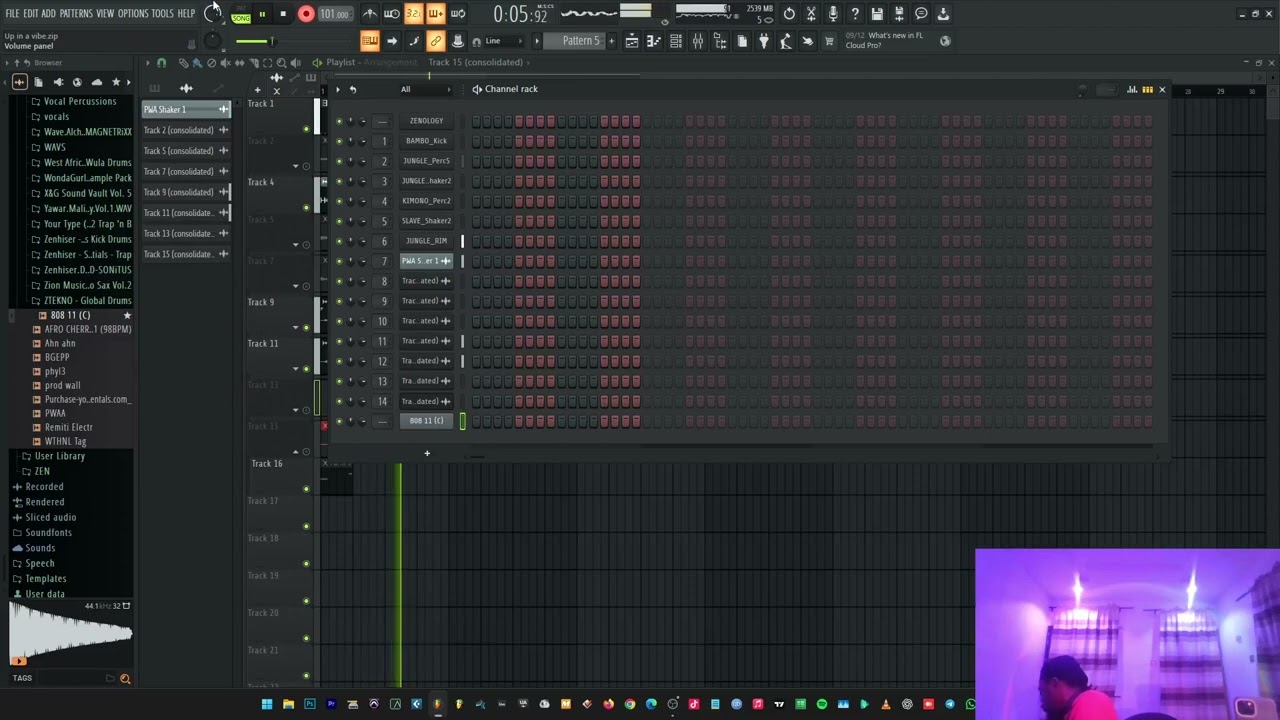Click the channel rack step/swing options icon
1280x720 pixels.
[x=1147, y=90]
